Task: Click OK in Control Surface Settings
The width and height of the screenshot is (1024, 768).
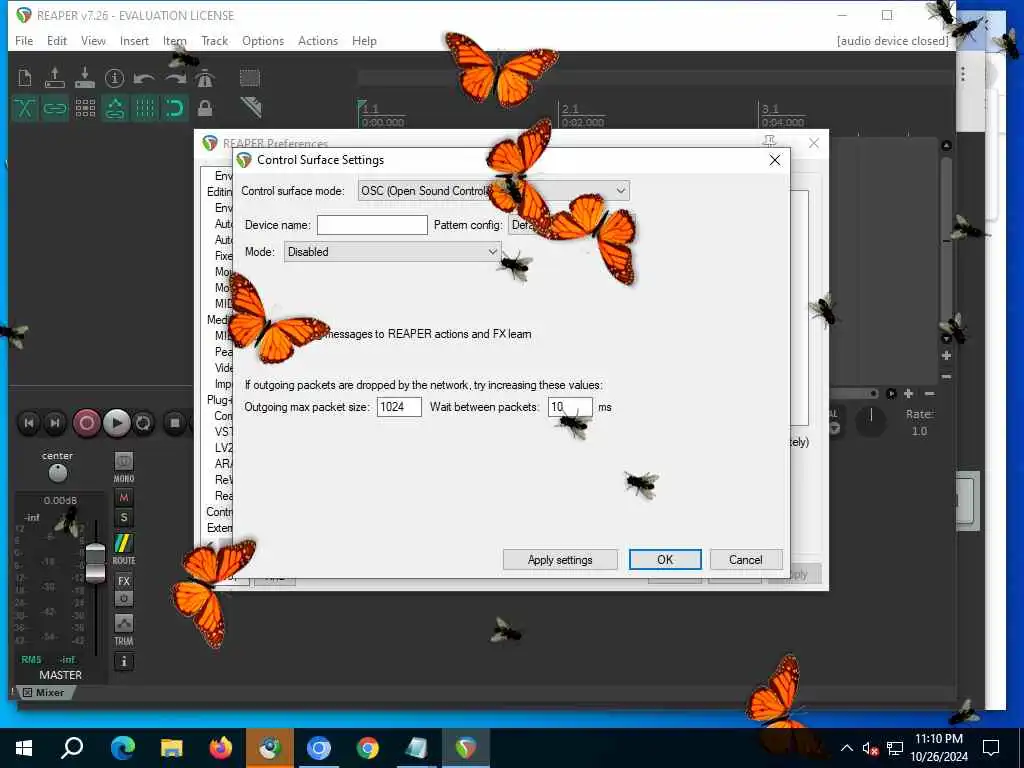Action: coord(665,560)
